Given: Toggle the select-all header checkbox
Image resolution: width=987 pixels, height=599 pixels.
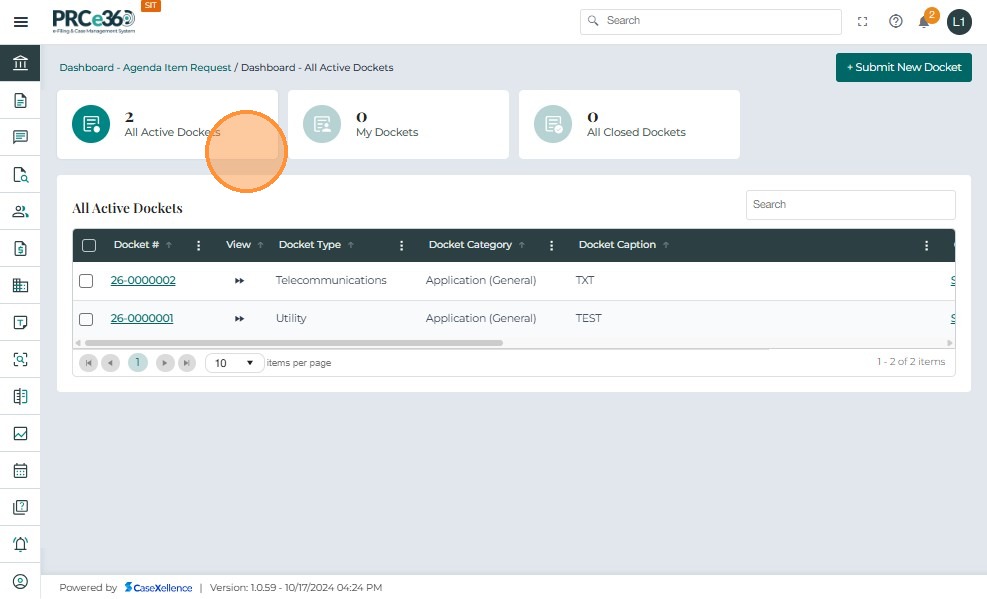Looking at the screenshot, I should pos(89,245).
